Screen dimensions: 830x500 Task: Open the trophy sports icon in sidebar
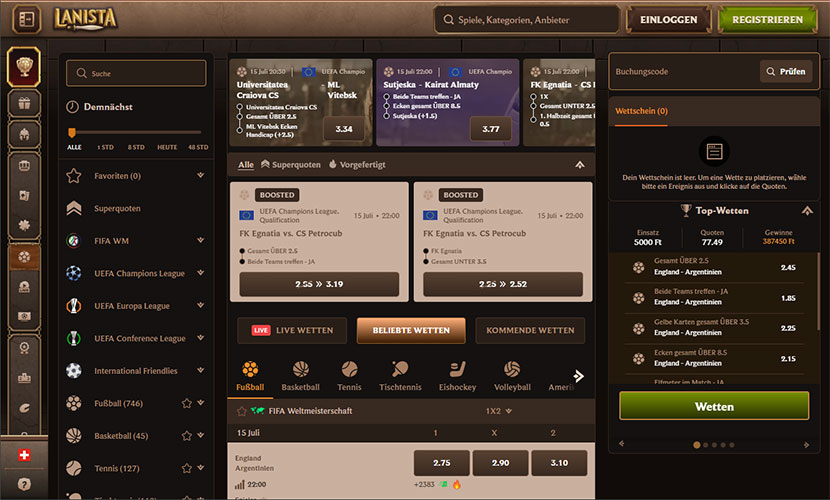tap(24, 67)
